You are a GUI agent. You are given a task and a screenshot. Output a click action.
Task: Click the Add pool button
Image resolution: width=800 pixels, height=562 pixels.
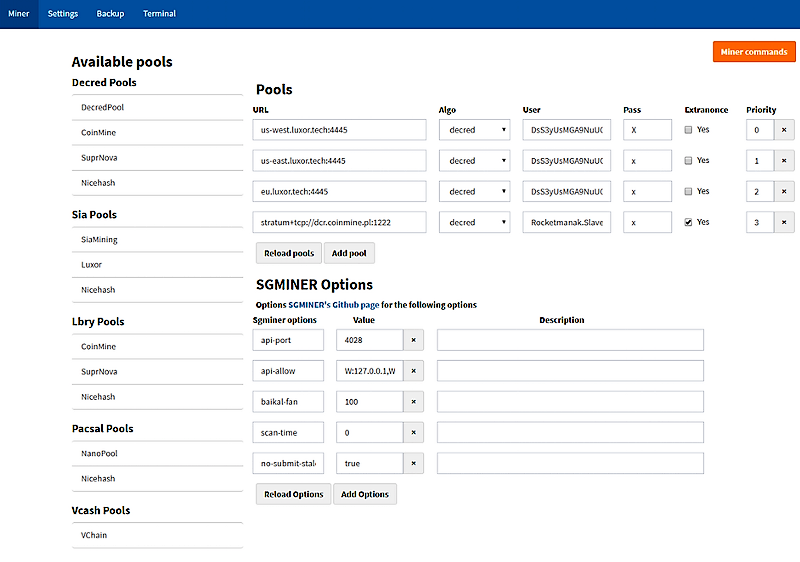click(349, 253)
